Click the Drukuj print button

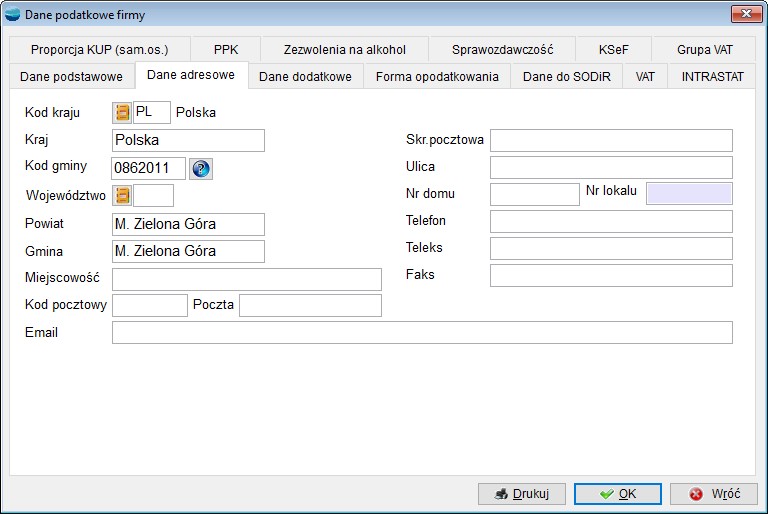(x=522, y=494)
